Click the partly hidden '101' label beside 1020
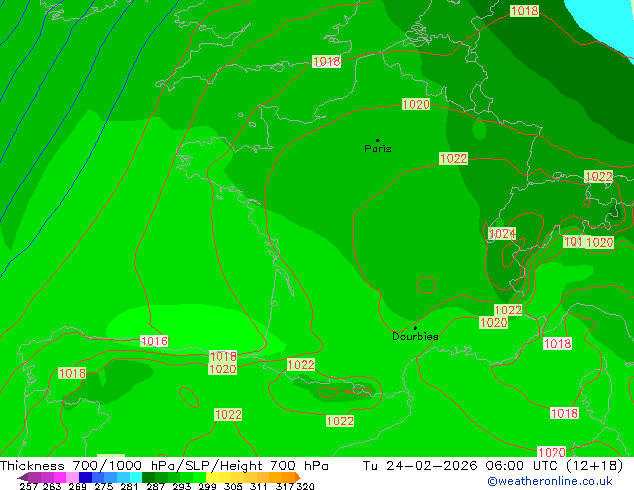634x490 pixels. coord(573,242)
